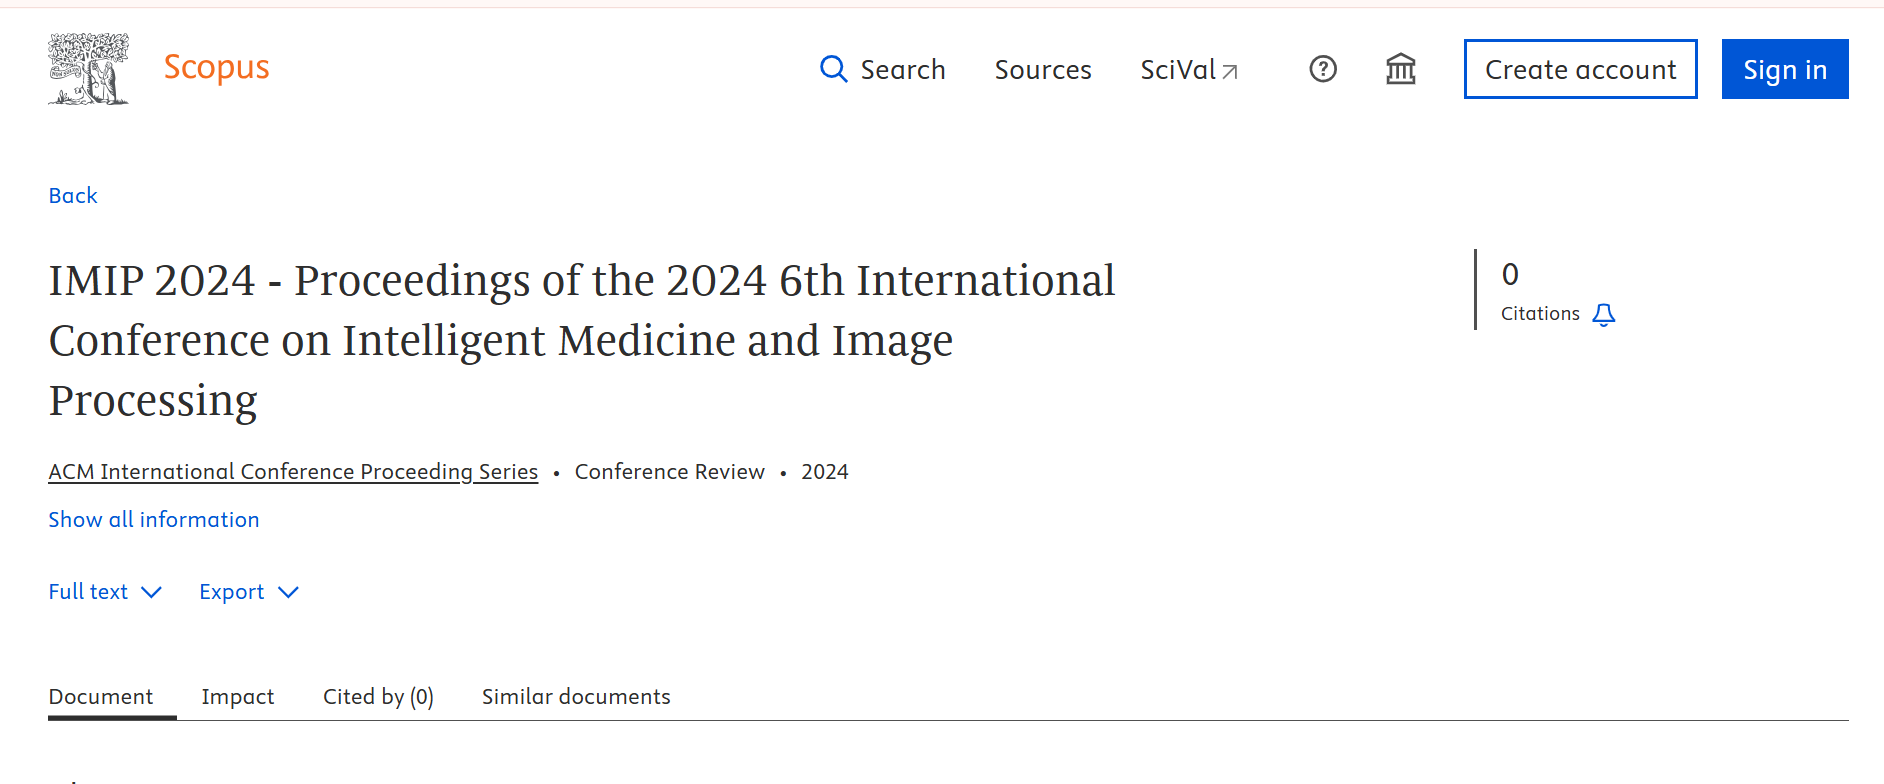The width and height of the screenshot is (1884, 784).
Task: Expand the Full text dropdown
Action: click(105, 592)
